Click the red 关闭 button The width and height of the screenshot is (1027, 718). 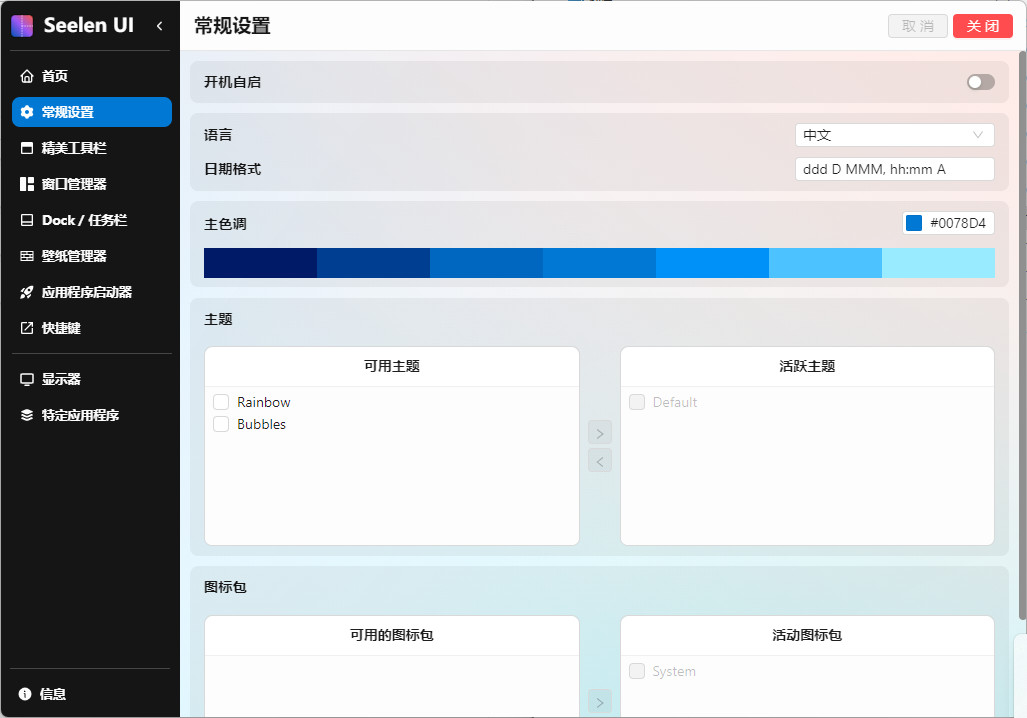pos(982,26)
